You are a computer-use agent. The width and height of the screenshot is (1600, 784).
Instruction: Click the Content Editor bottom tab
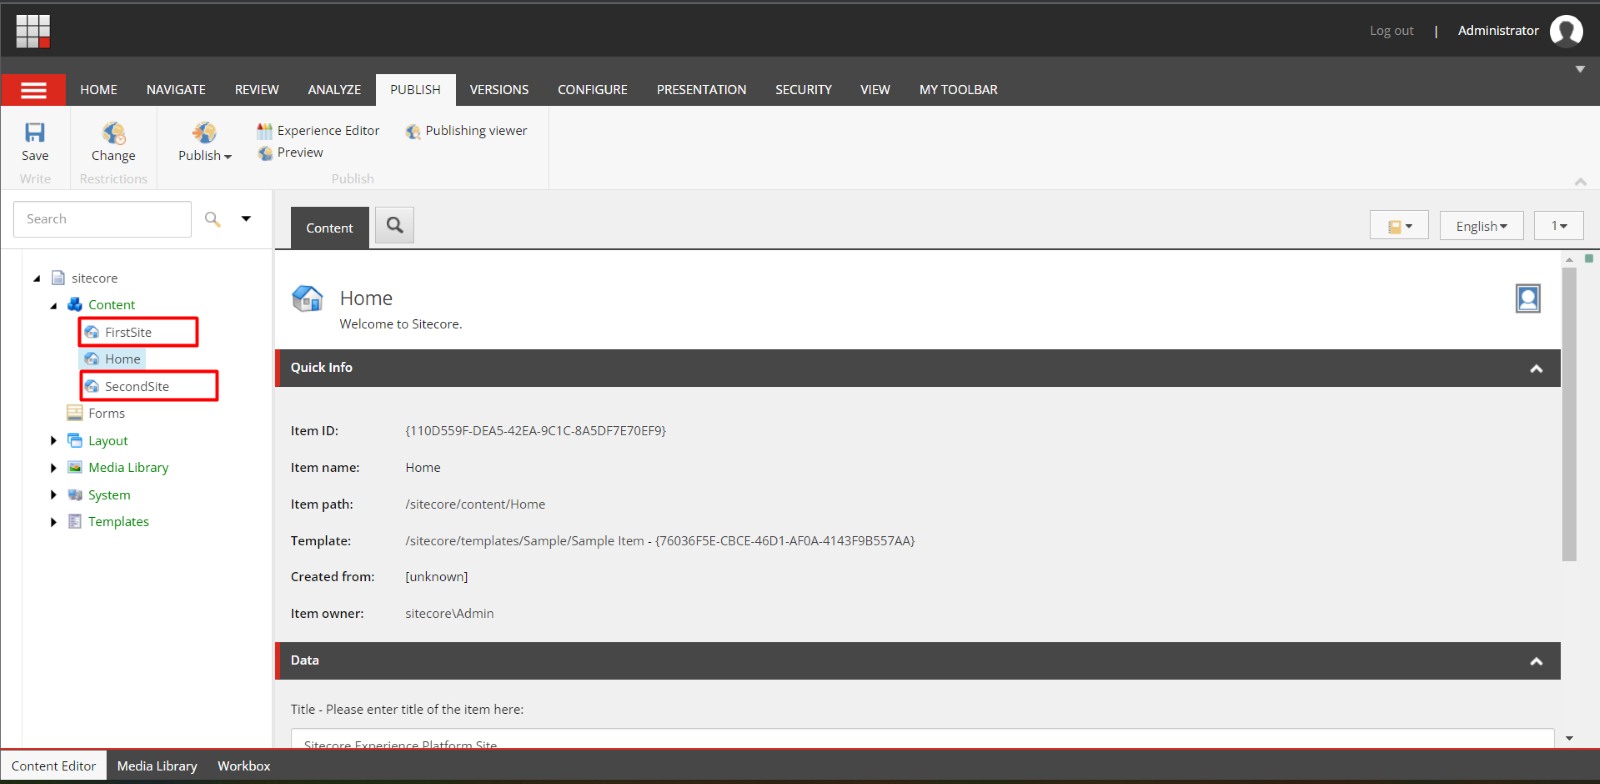[x=54, y=766]
